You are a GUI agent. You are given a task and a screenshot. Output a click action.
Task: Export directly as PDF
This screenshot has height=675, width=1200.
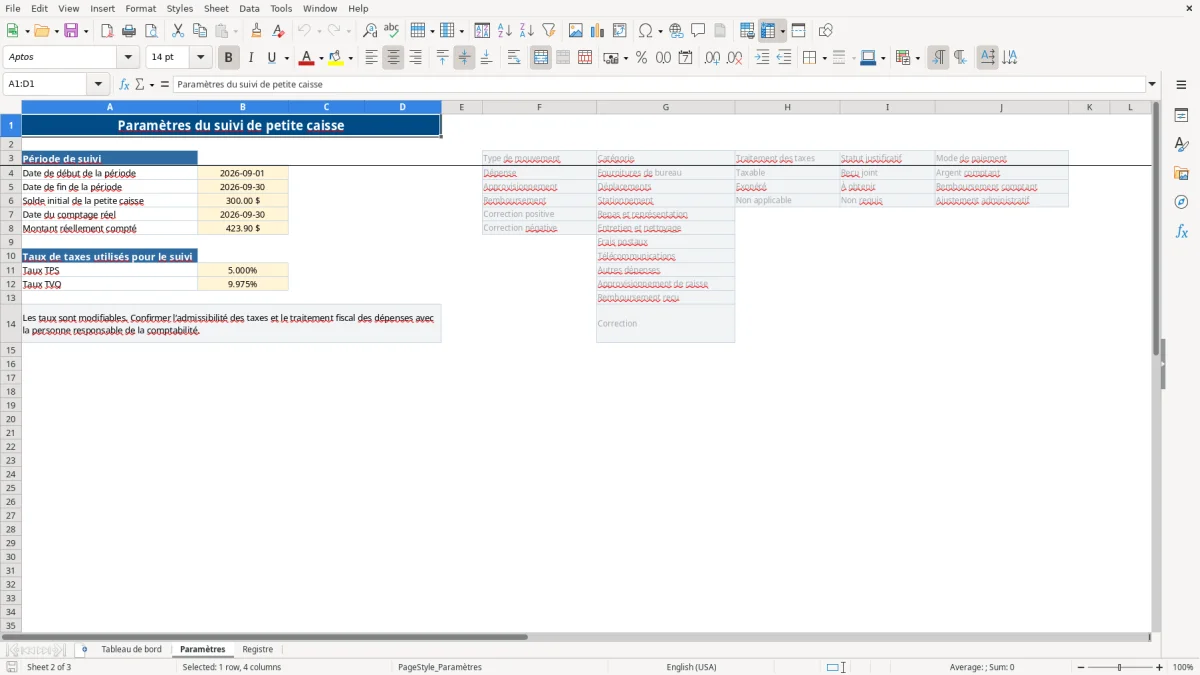(107, 31)
